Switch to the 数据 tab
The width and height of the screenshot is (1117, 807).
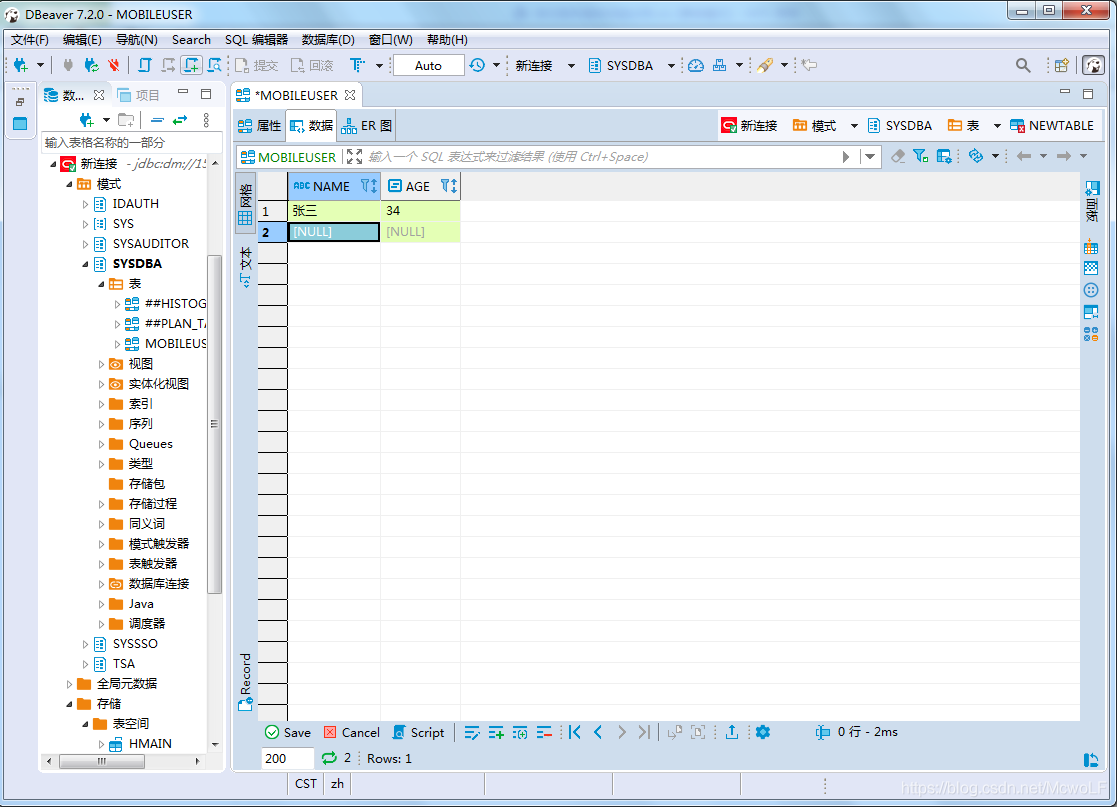click(x=311, y=126)
